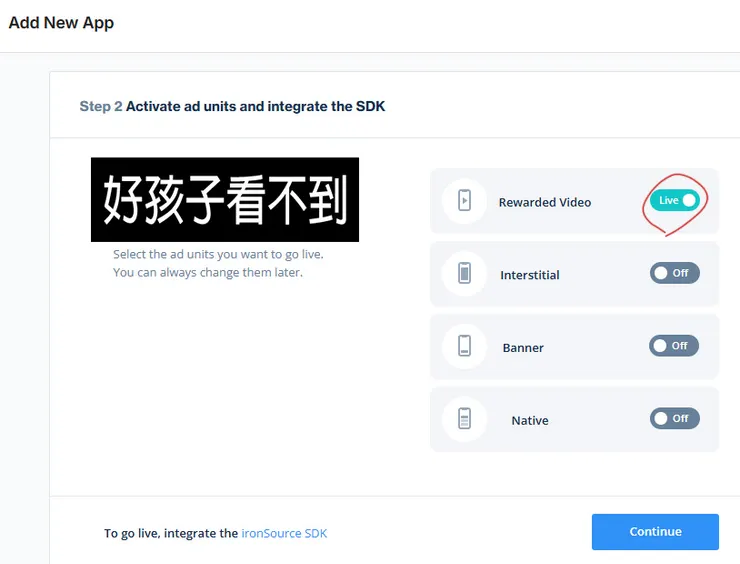Click 'You can always change them later.' text
This screenshot has width=740, height=564.
(x=208, y=272)
